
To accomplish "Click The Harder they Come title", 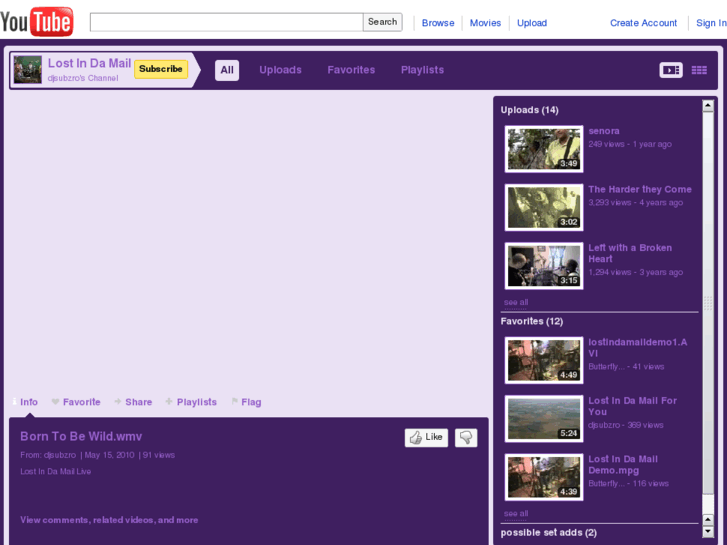I will (640, 189).
